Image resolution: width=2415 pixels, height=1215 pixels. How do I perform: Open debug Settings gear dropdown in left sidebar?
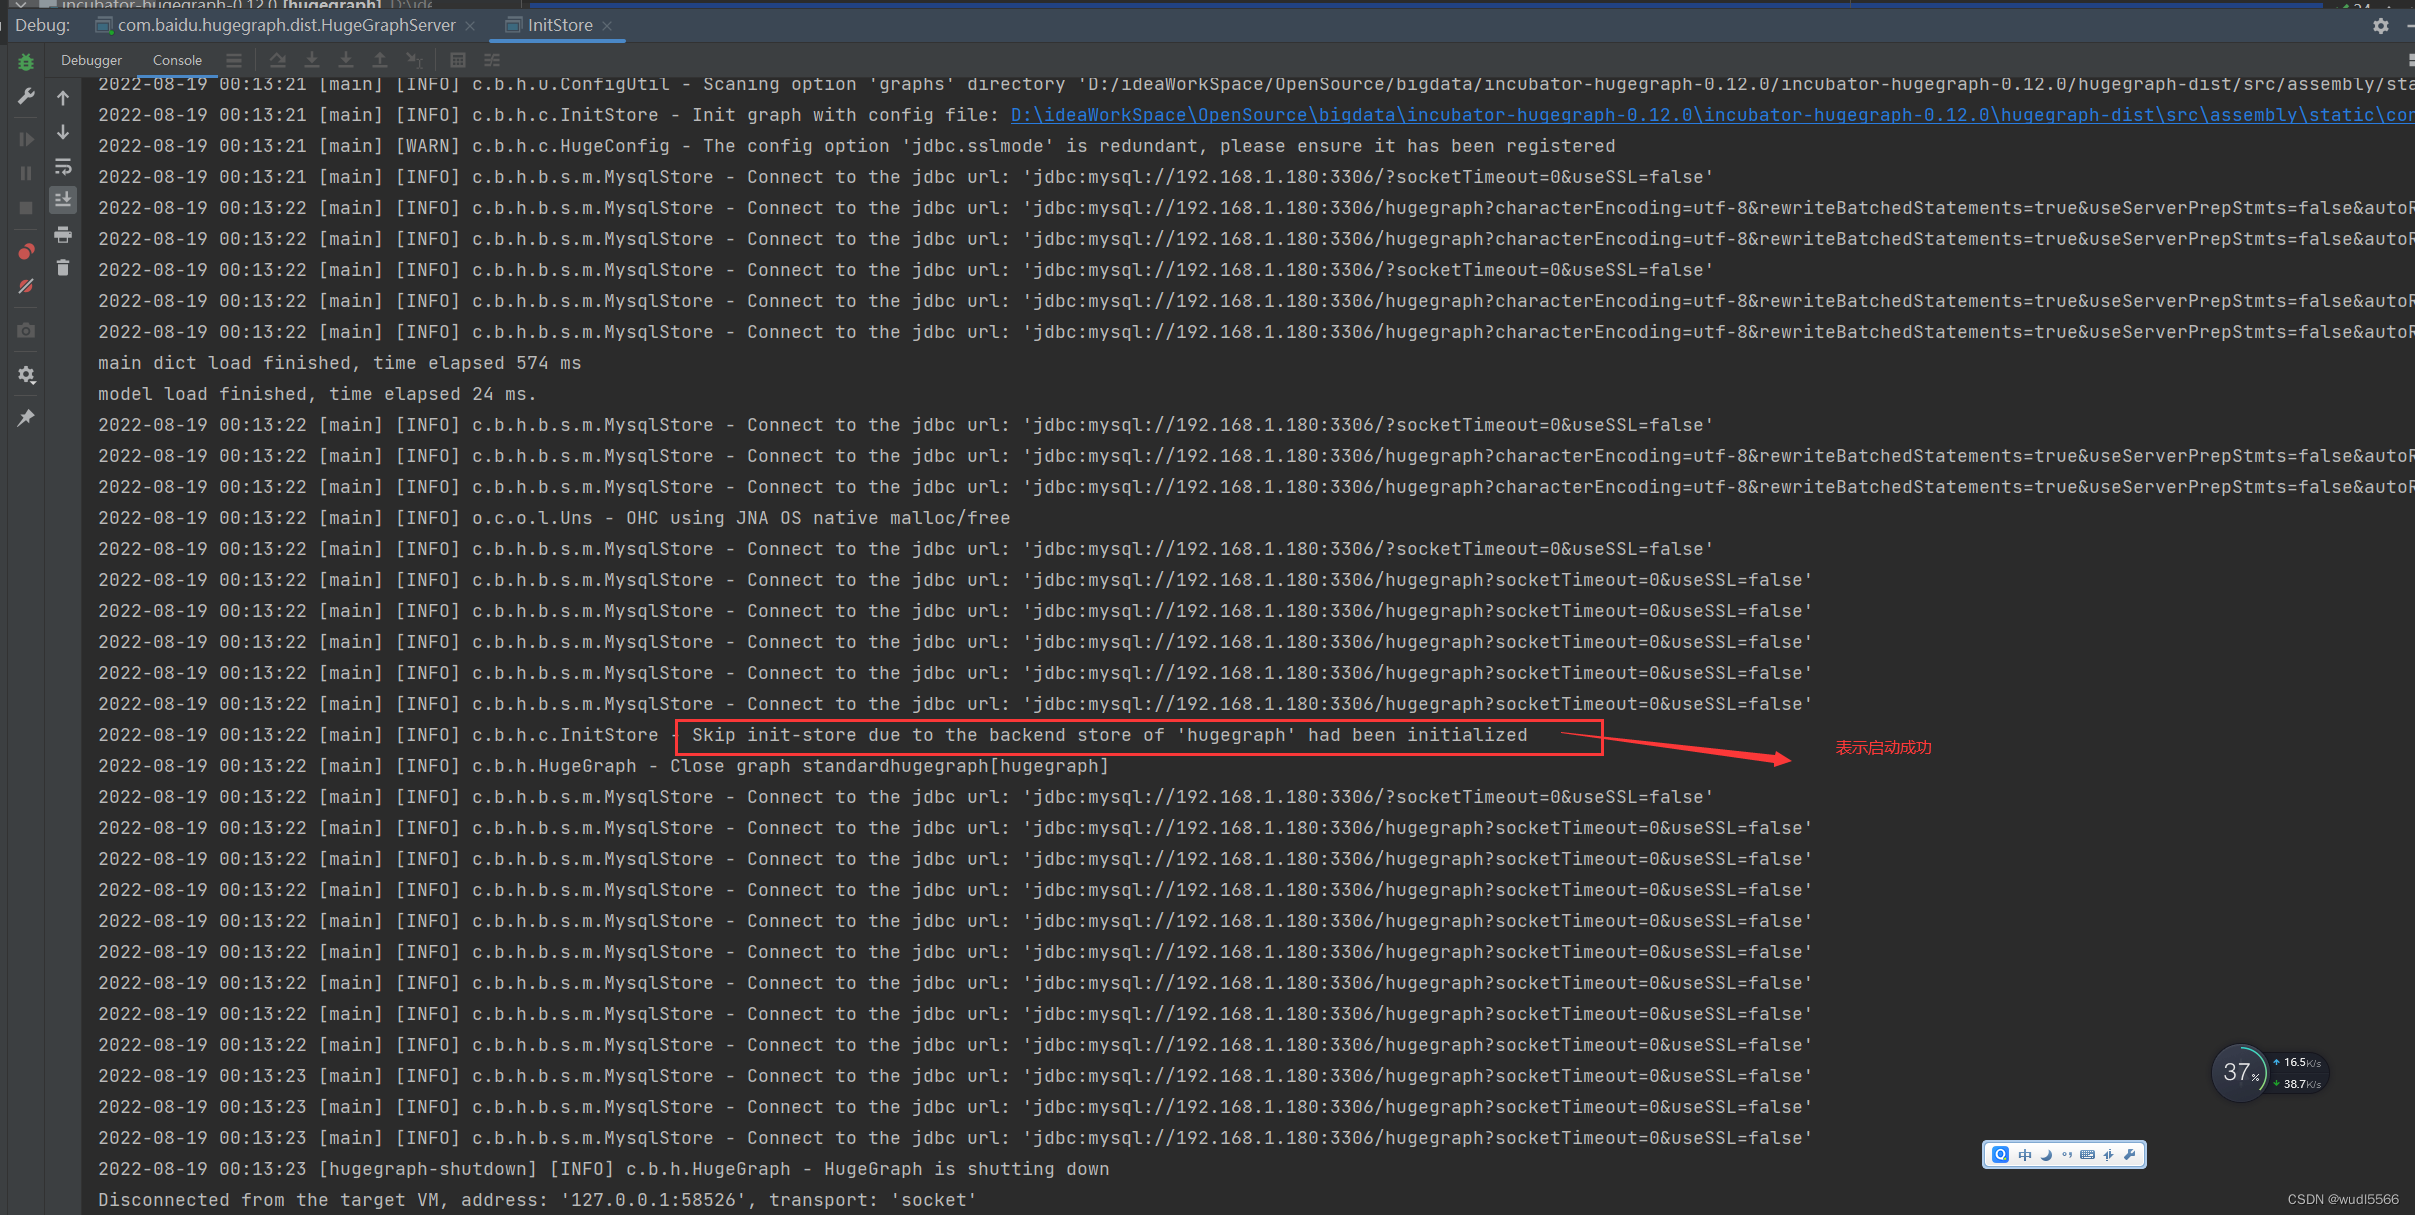[x=26, y=375]
